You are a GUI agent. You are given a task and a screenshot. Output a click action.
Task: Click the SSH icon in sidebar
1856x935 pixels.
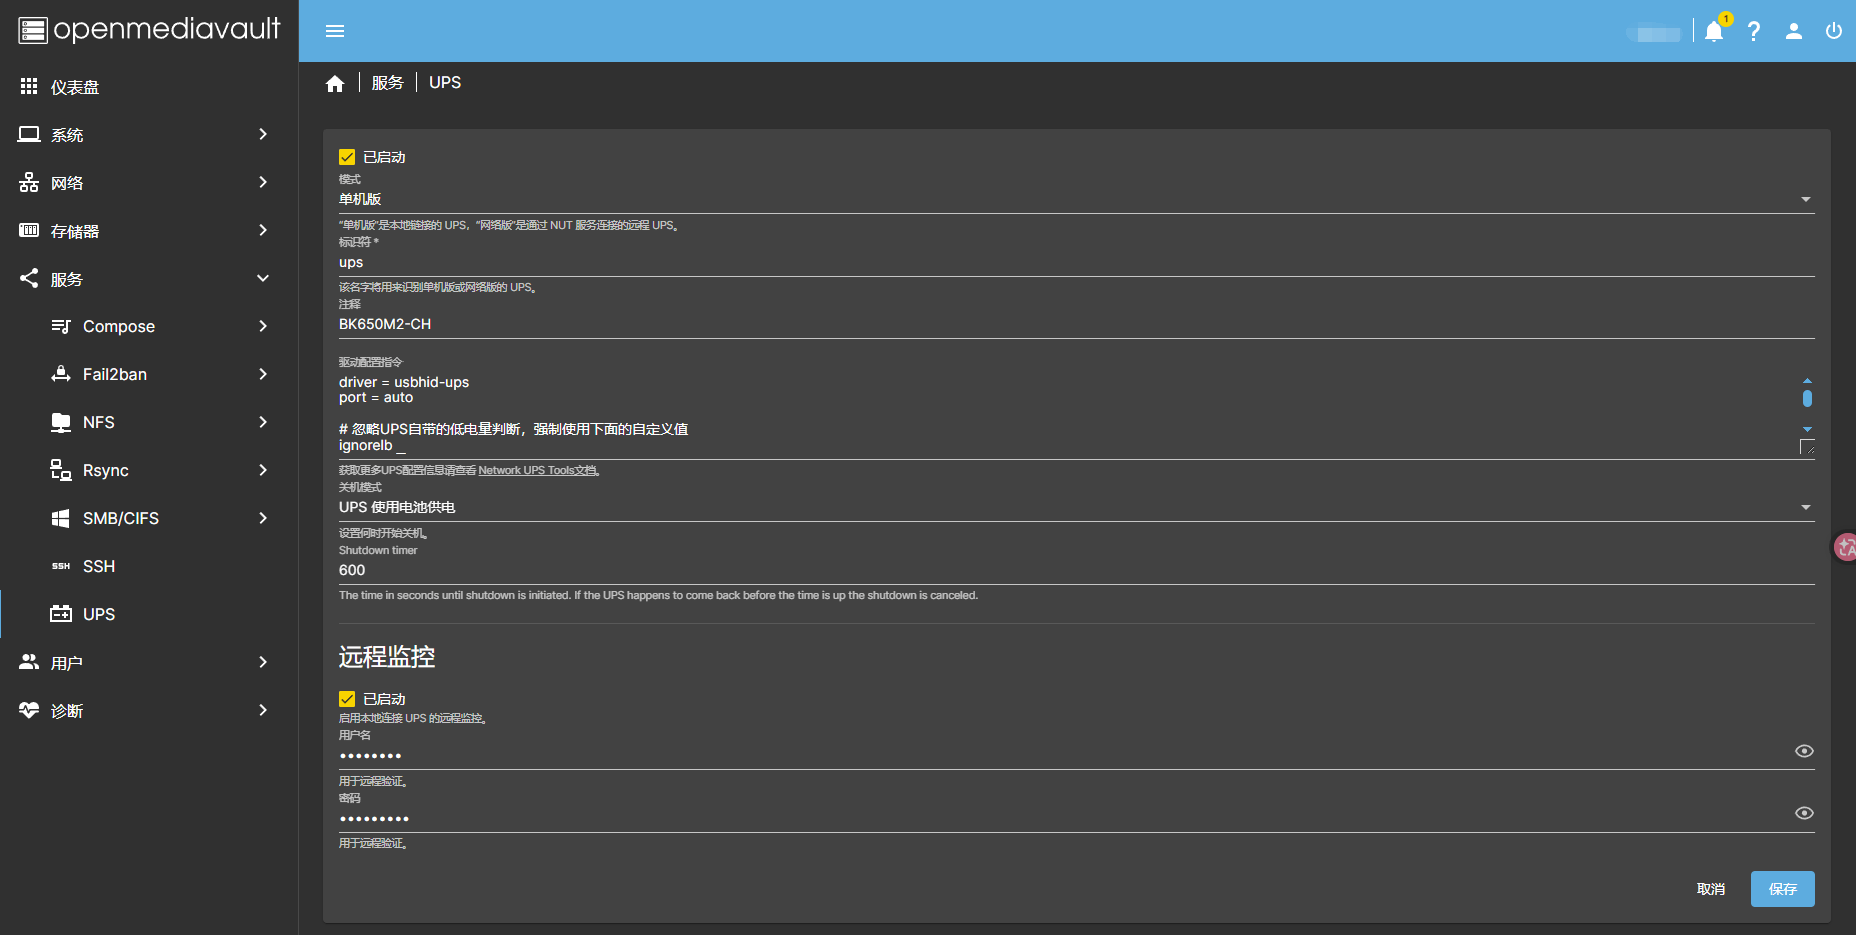coord(61,566)
